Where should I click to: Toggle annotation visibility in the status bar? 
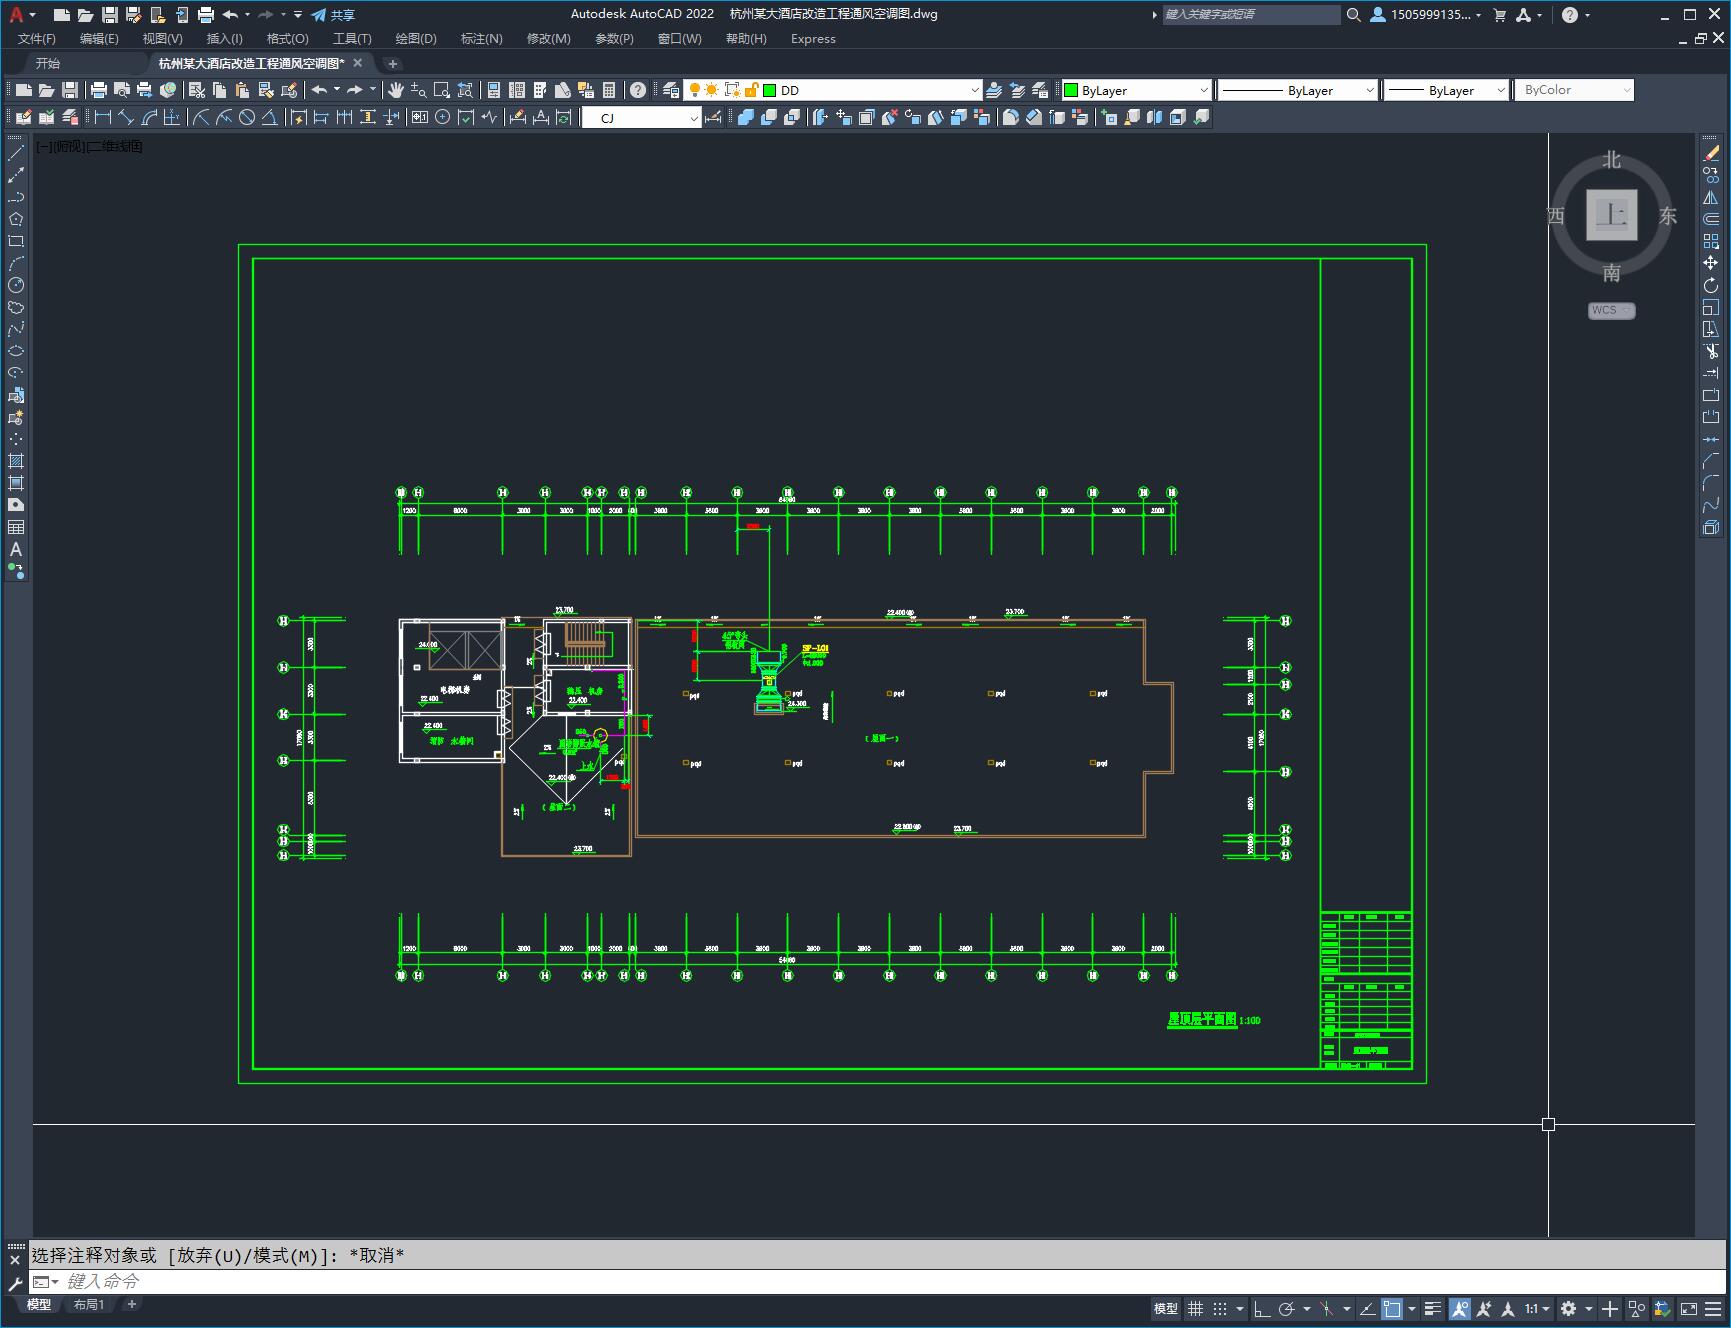coord(1460,1308)
